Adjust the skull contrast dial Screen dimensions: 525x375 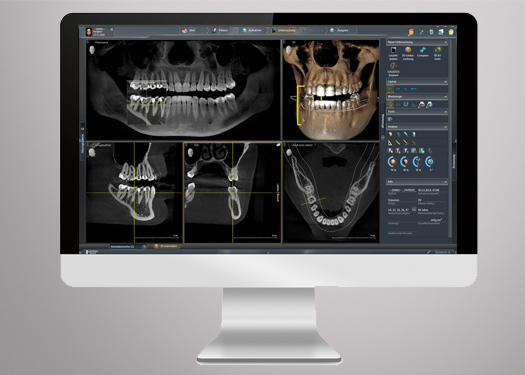click(x=405, y=162)
